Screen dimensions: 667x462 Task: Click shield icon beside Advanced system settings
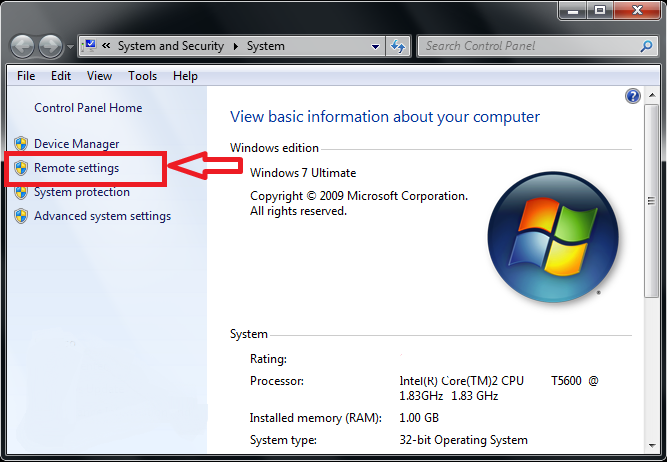point(21,216)
